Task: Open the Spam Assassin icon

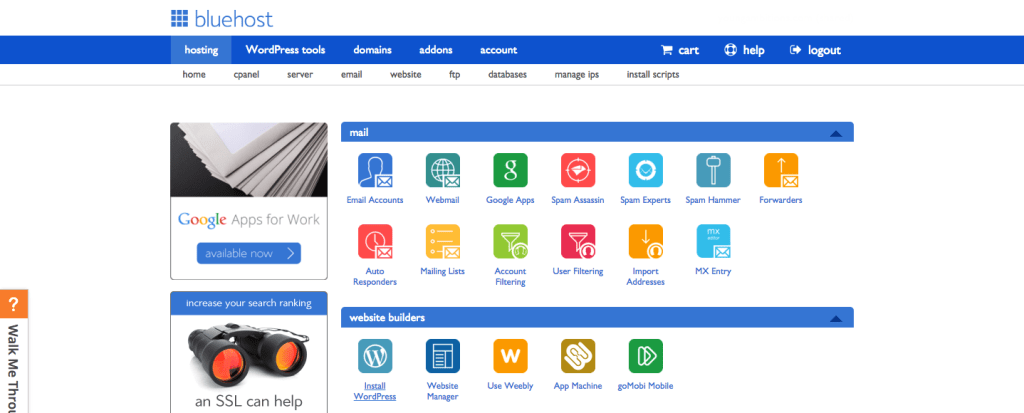Action: 578,171
